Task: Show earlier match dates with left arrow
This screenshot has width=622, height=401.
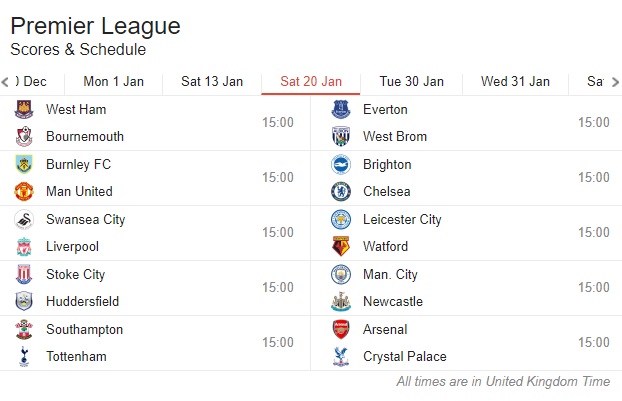Action: tap(5, 82)
